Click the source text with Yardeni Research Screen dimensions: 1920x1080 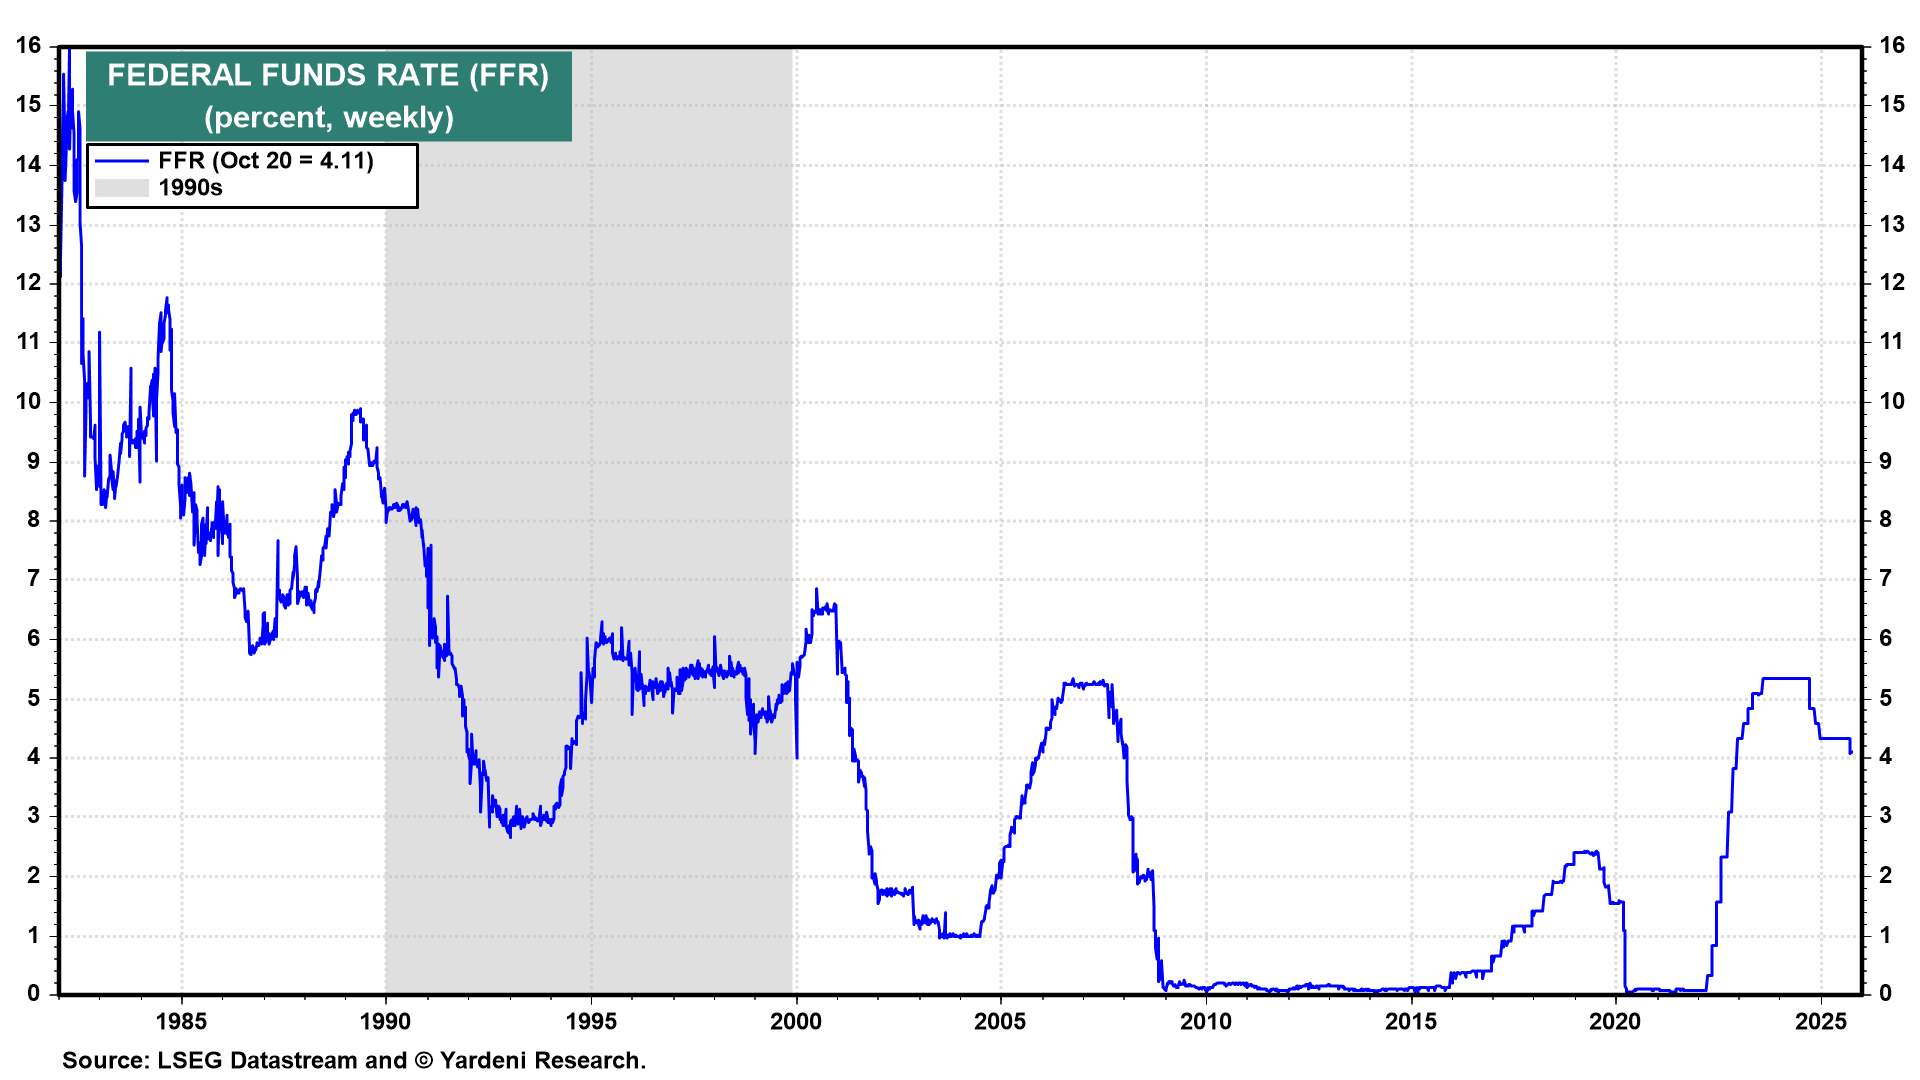354,1060
